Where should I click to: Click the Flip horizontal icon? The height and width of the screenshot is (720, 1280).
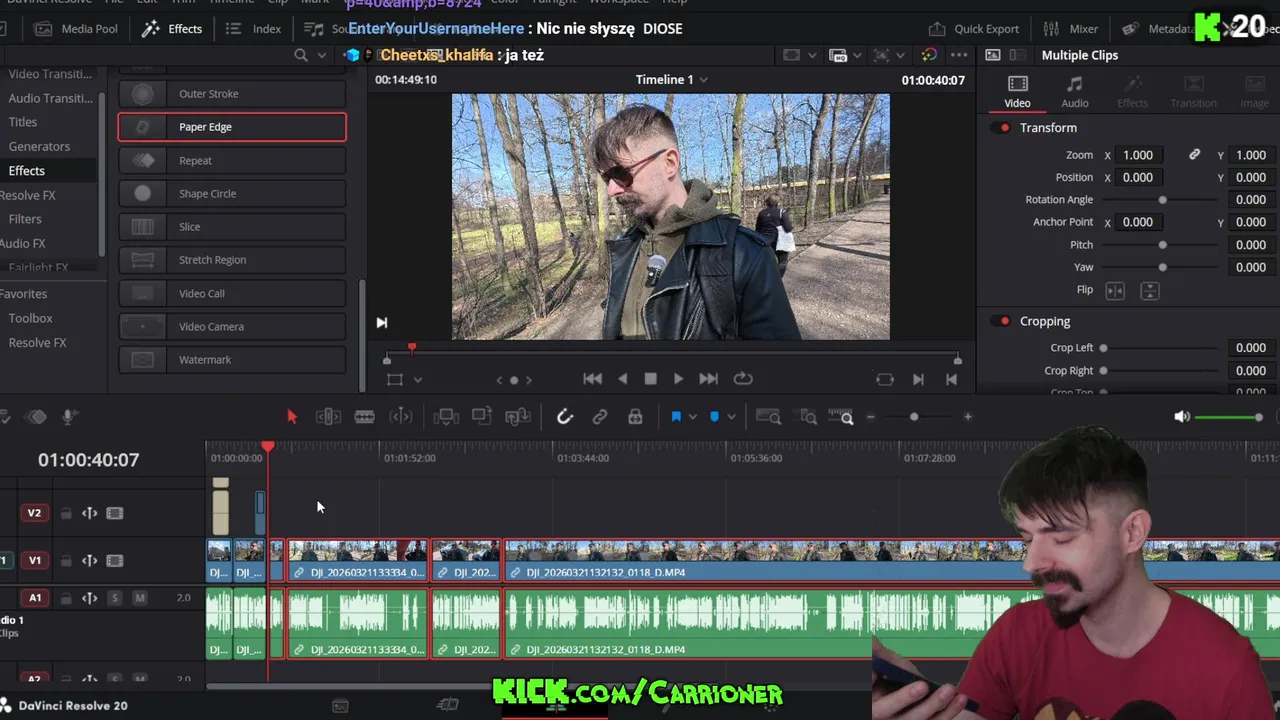[x=1115, y=290]
